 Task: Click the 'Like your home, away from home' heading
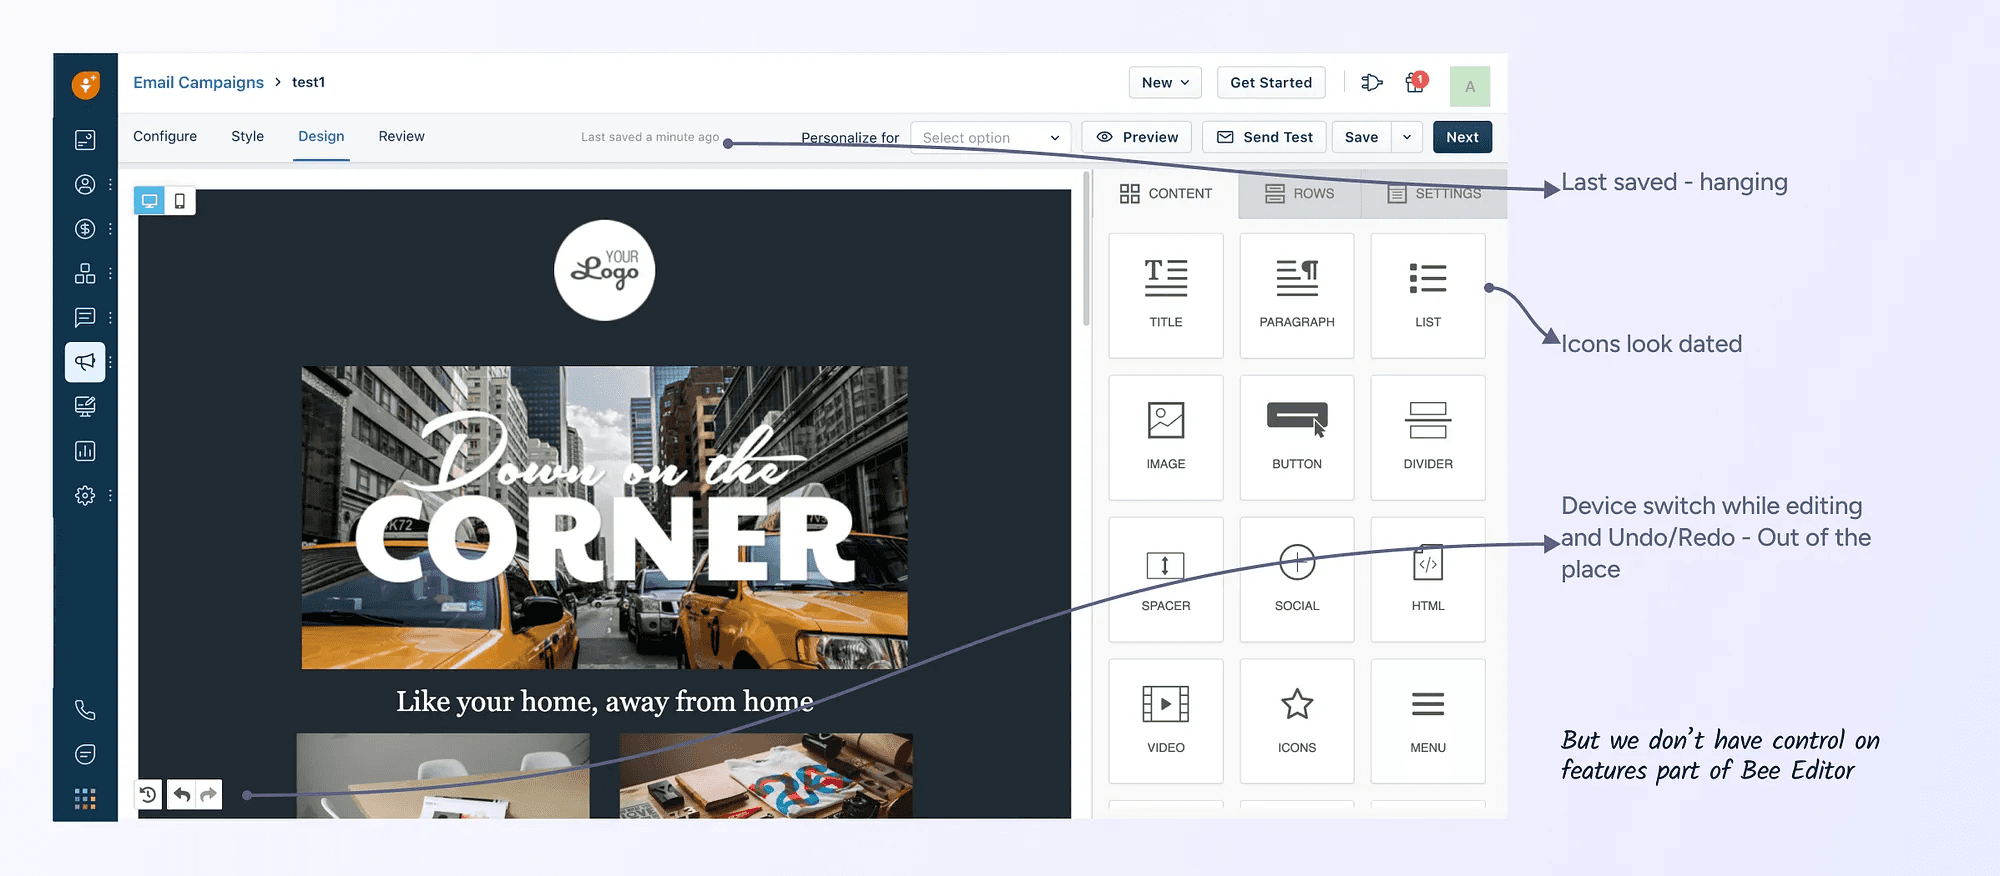click(x=605, y=701)
